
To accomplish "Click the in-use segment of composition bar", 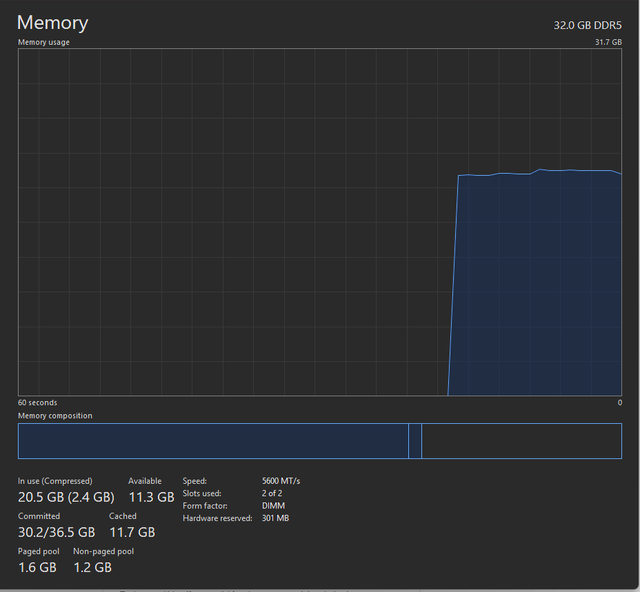I will point(213,441).
